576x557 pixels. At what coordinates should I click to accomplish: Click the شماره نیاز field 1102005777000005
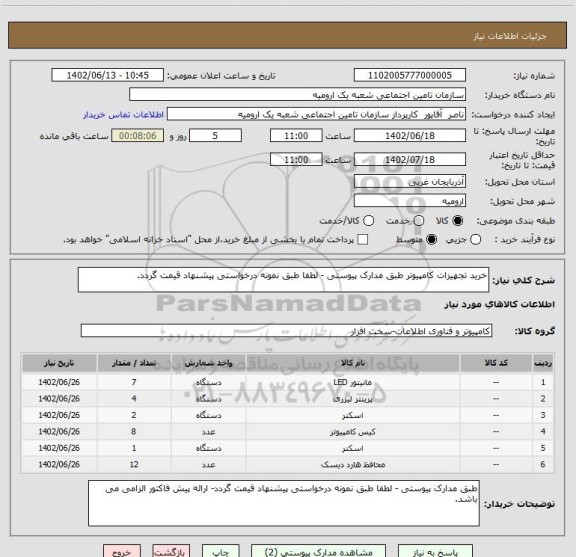click(410, 75)
